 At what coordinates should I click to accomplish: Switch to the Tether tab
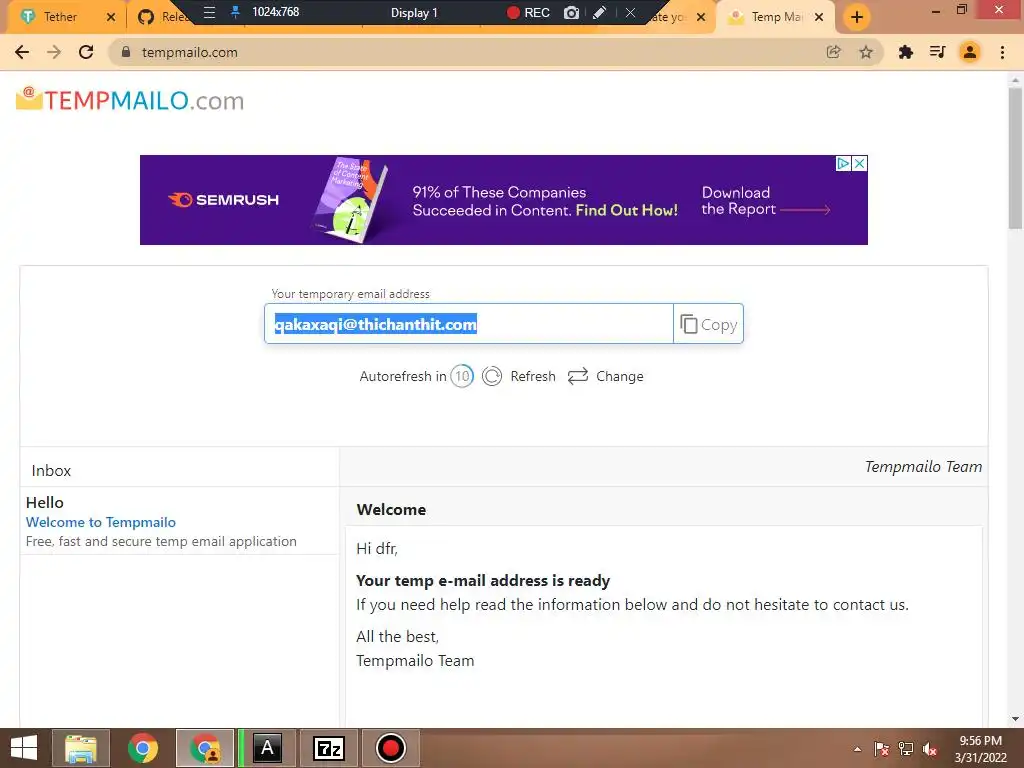coord(60,17)
